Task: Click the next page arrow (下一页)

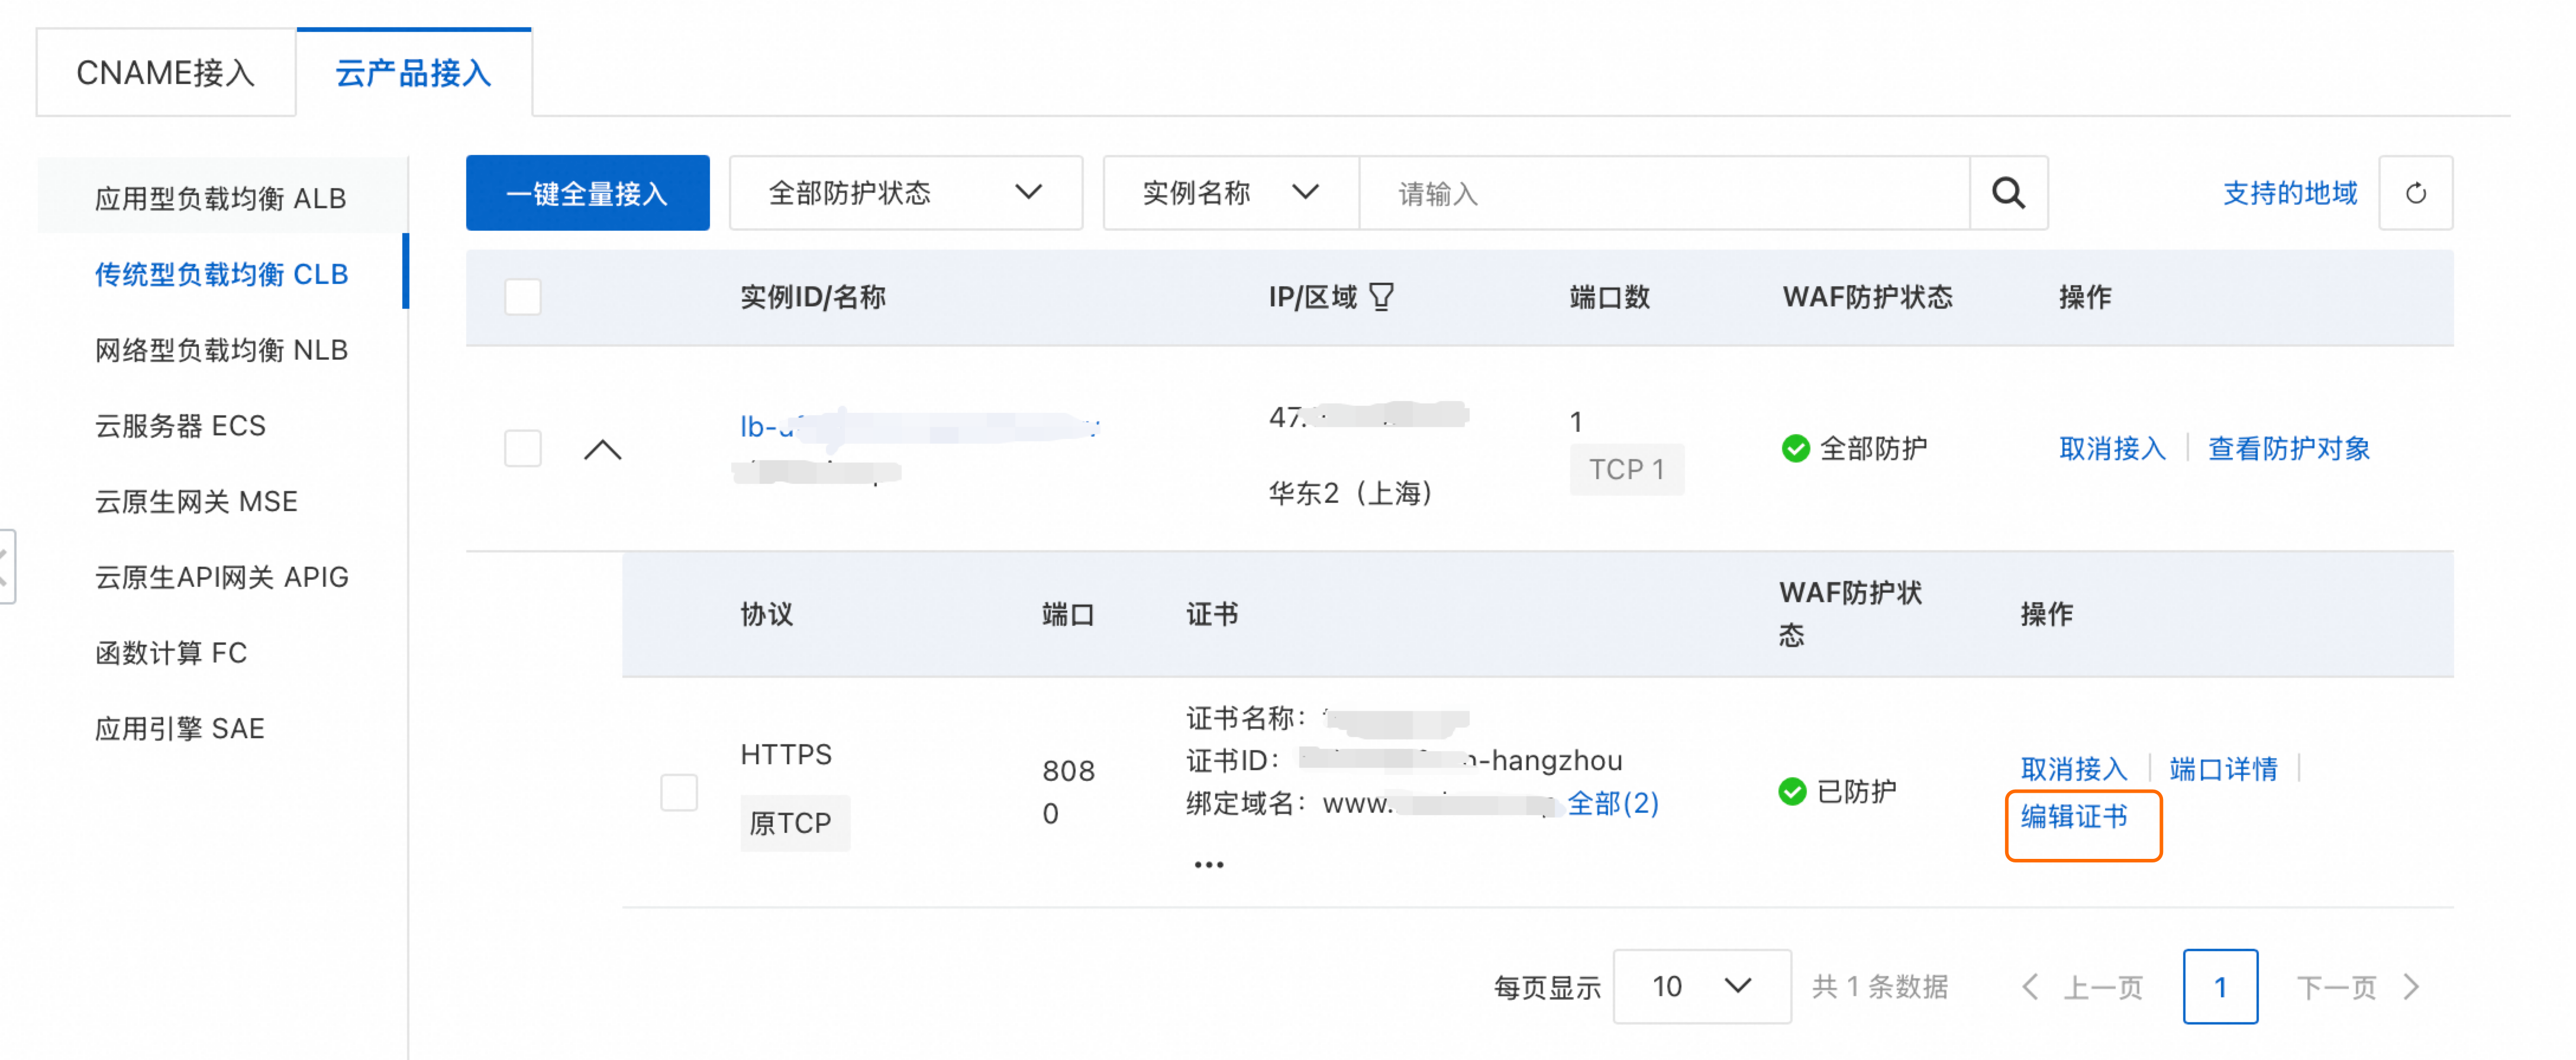Action: (x=2412, y=987)
